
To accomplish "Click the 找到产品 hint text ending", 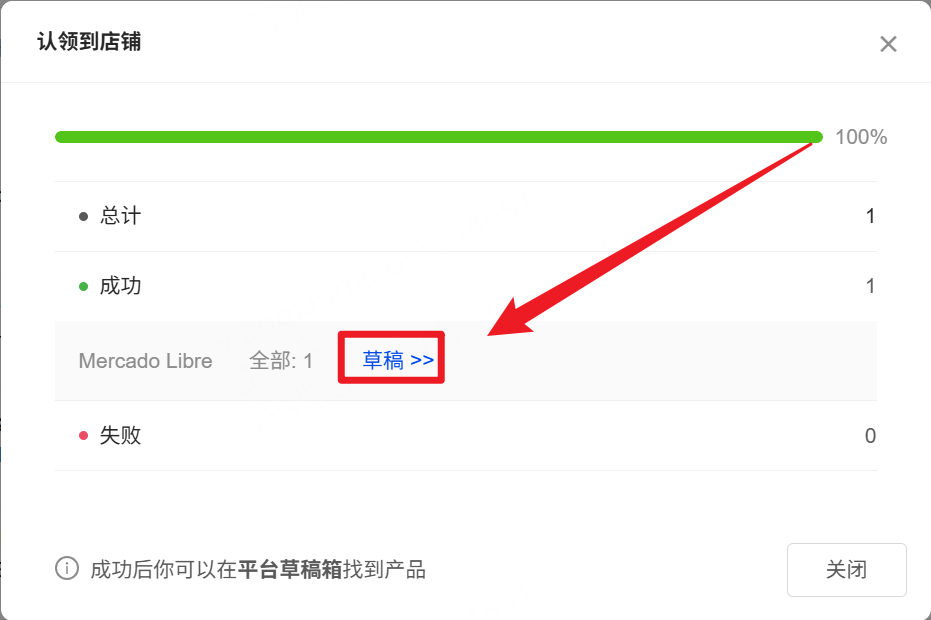I will tap(384, 570).
